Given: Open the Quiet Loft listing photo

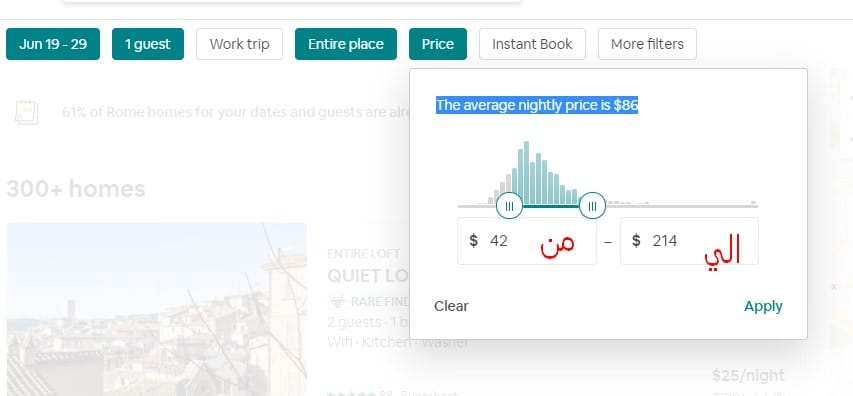Looking at the screenshot, I should coord(157,310).
